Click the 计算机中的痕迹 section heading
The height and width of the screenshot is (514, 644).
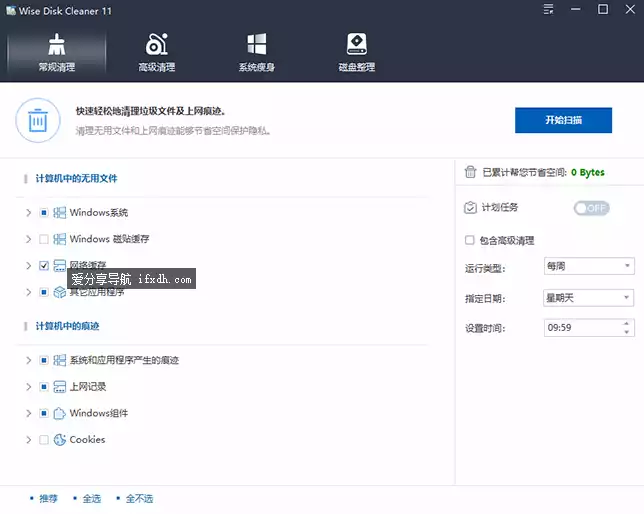click(x=67, y=326)
